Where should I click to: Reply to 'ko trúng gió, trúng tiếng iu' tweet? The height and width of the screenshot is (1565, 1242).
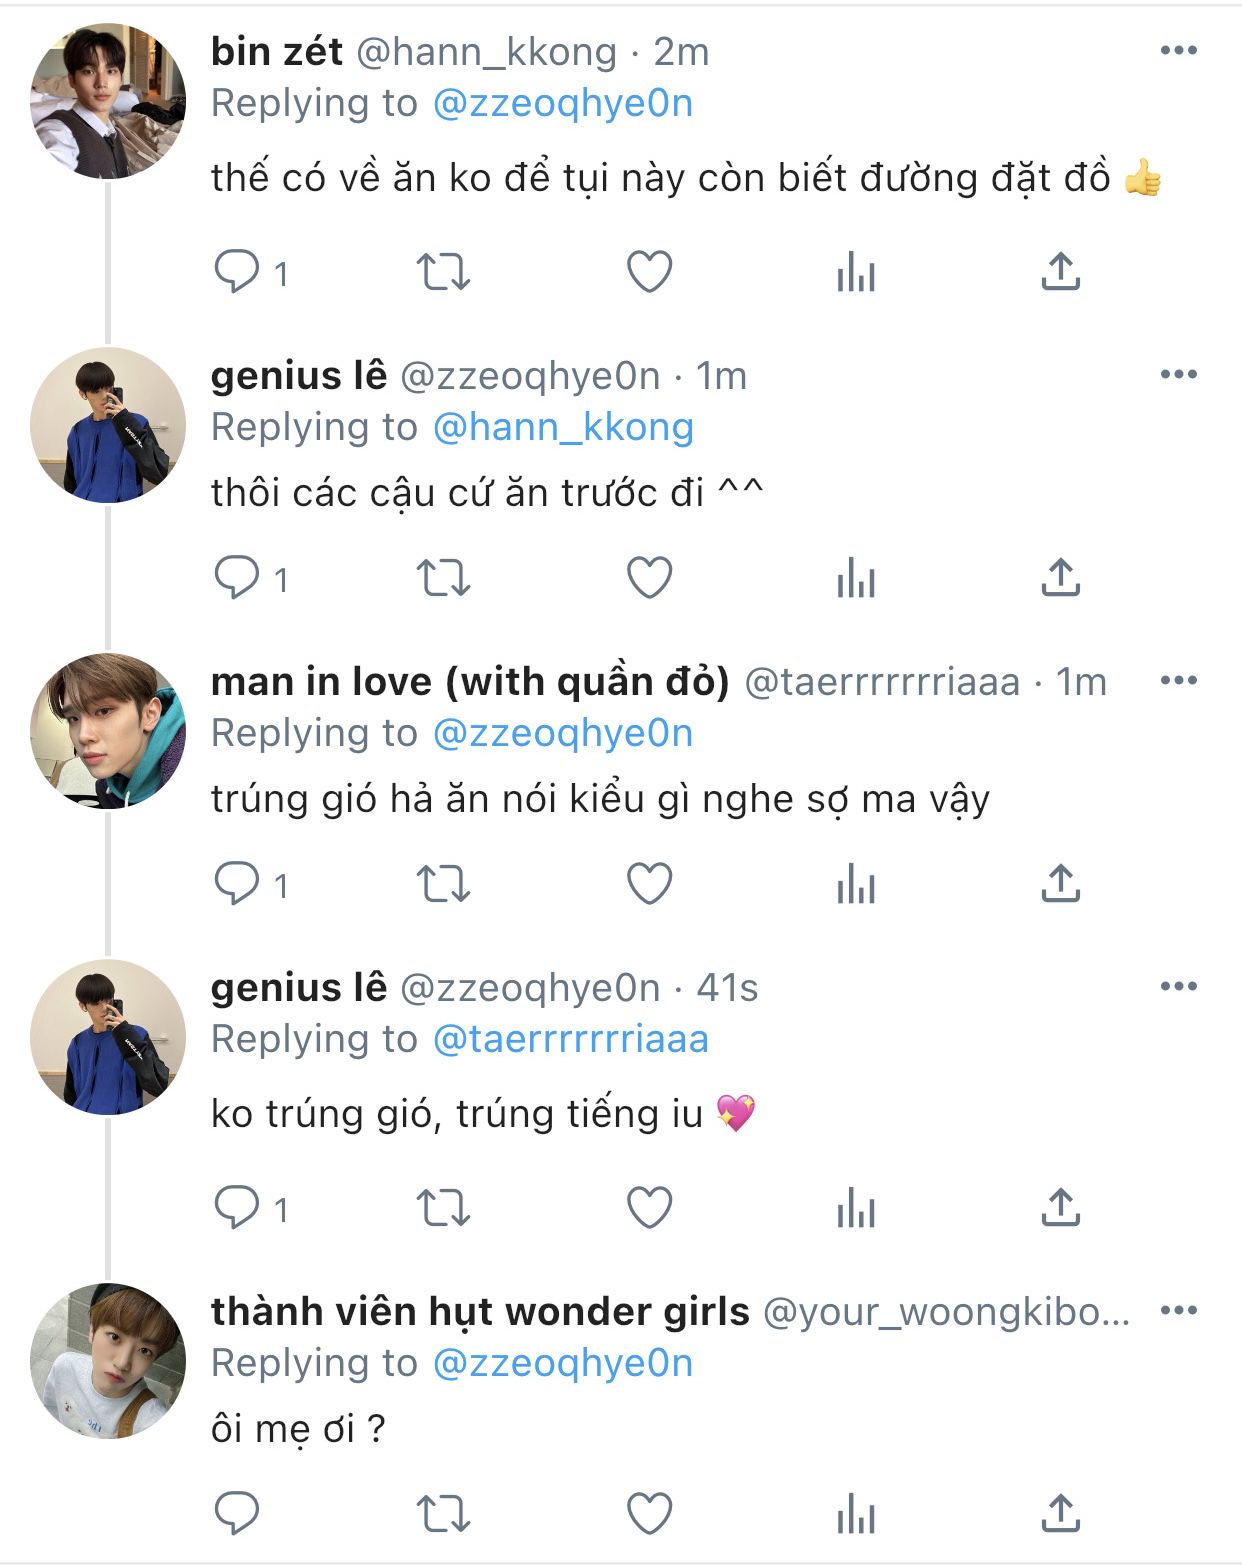click(238, 1208)
